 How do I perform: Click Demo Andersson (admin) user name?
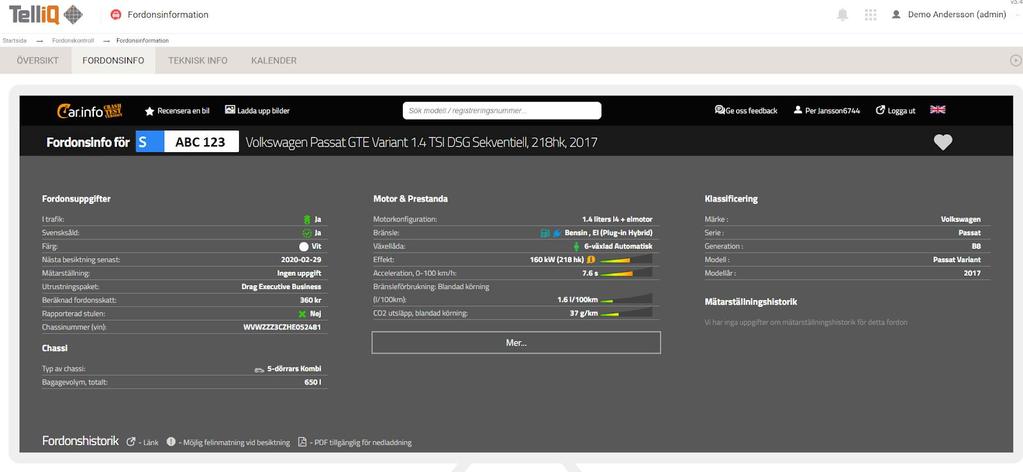pyautogui.click(x=957, y=15)
